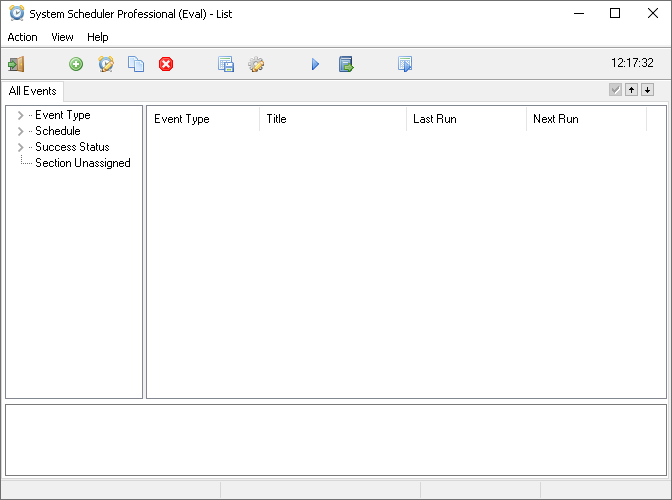Close the System Scheduler window
Image resolution: width=672 pixels, height=500 pixels.
pyautogui.click(x=653, y=14)
